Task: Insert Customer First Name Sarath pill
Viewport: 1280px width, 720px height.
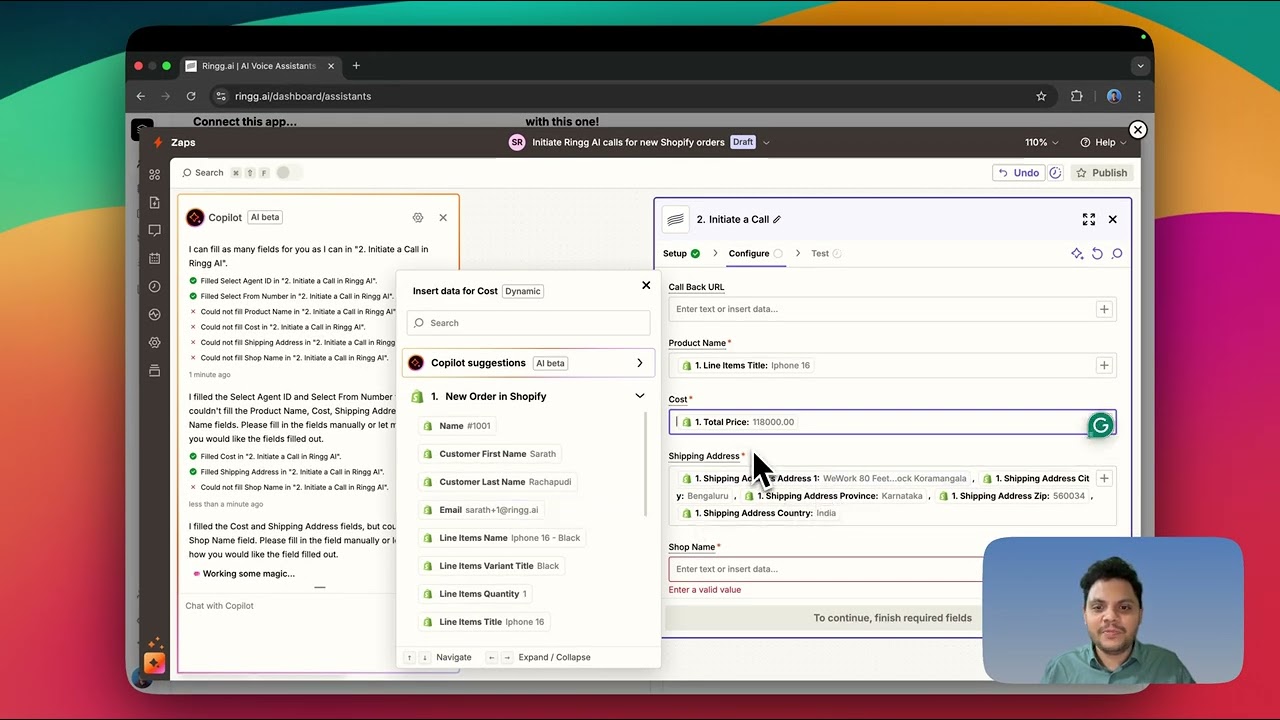Action: coord(491,454)
